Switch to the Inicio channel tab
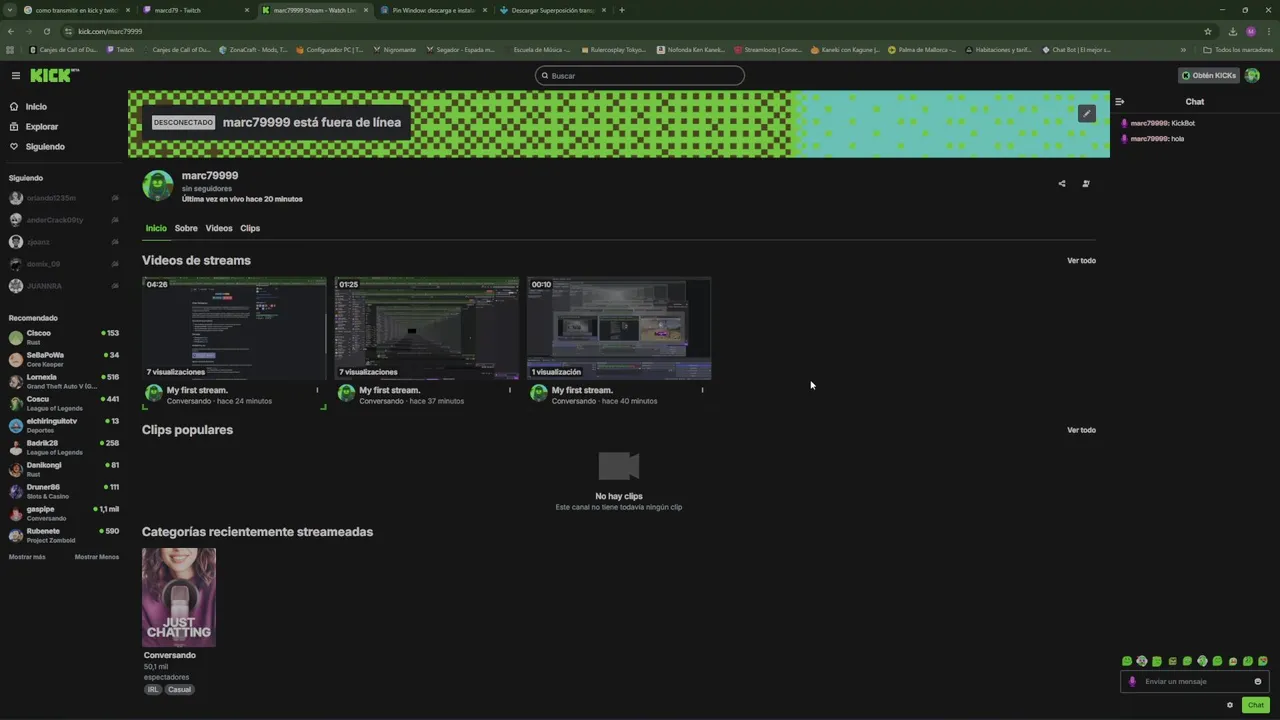This screenshot has width=1280, height=720. [x=156, y=228]
